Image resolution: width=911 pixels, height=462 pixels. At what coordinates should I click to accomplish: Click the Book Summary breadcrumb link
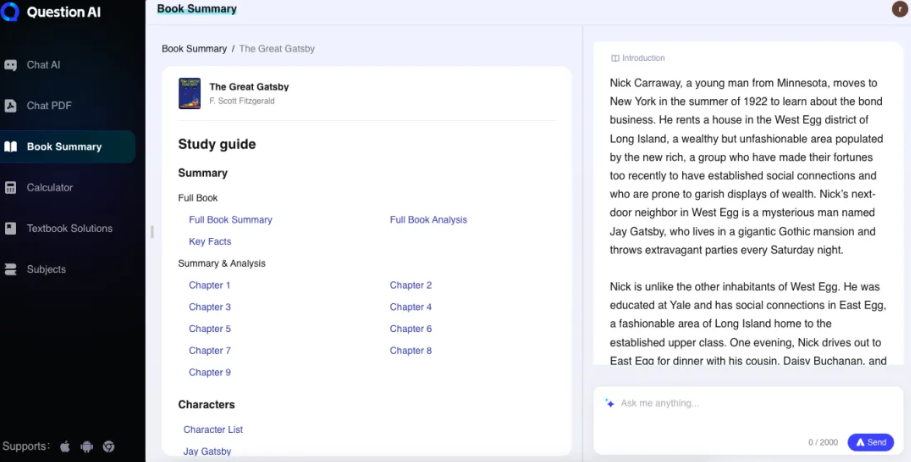(194, 49)
